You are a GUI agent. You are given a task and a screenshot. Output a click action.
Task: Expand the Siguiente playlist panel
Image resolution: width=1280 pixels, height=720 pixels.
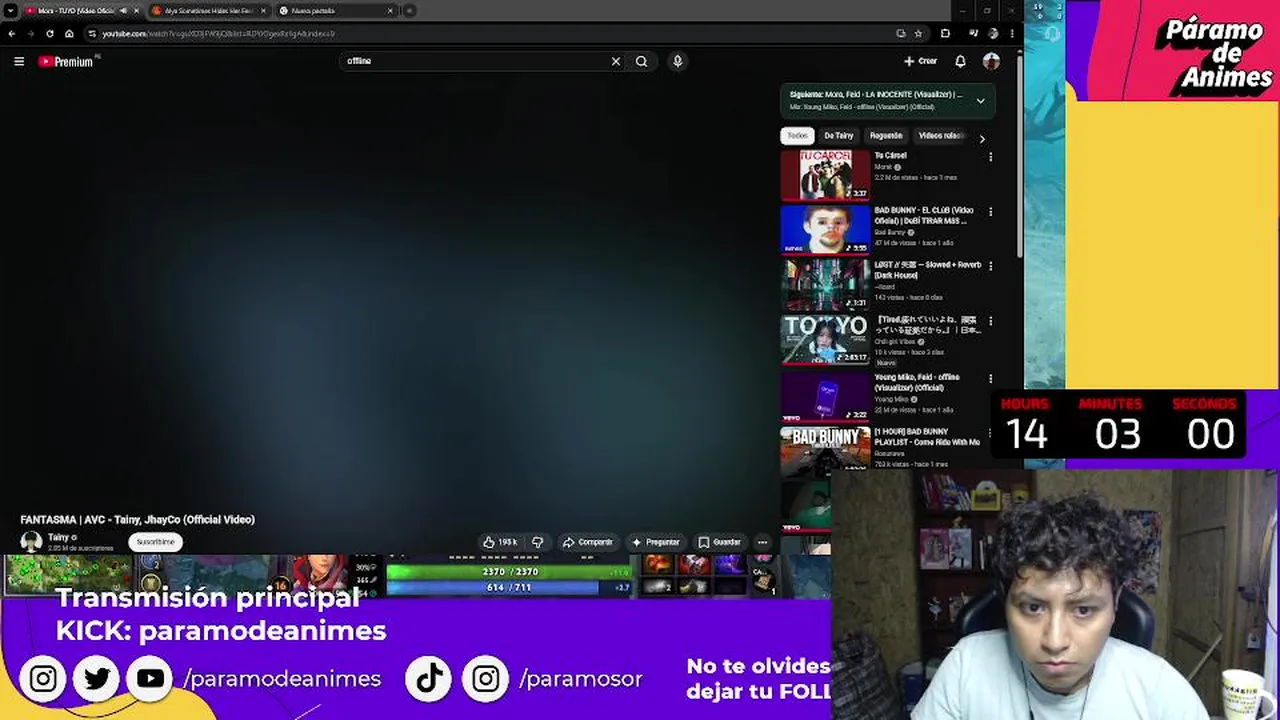click(x=980, y=101)
